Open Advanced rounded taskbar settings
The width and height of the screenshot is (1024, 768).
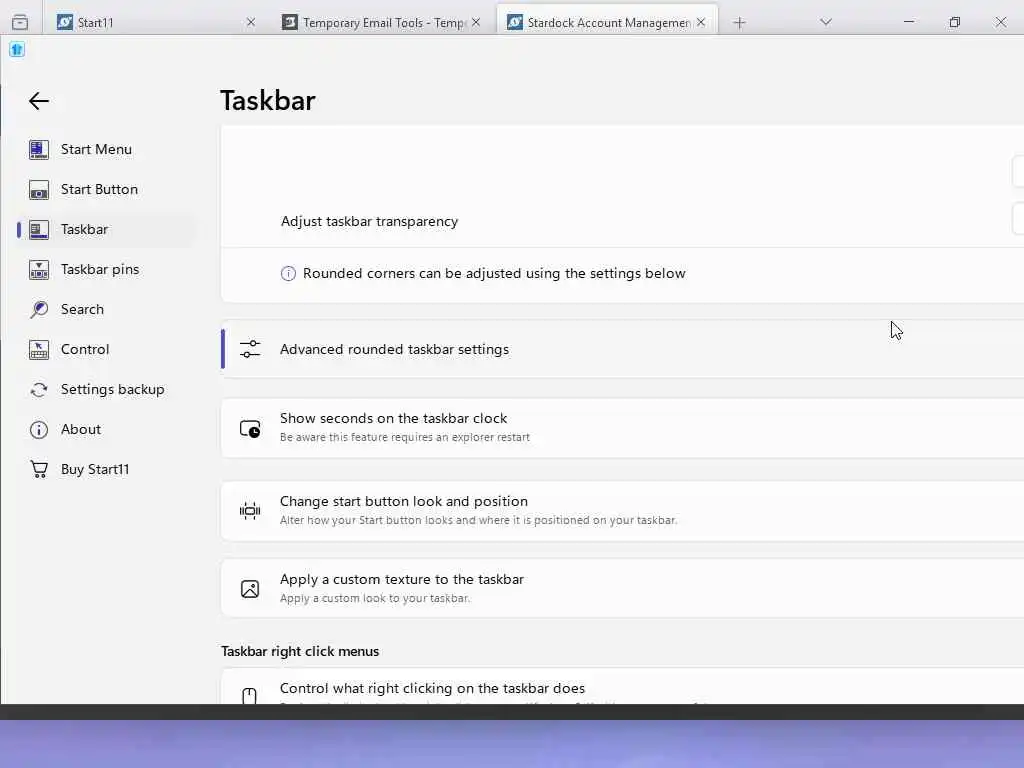point(622,349)
